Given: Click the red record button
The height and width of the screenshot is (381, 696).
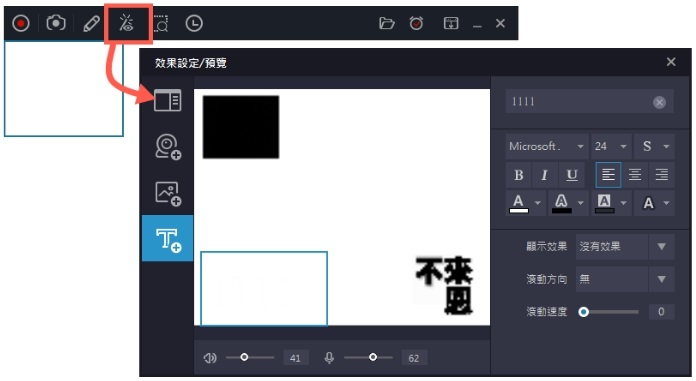Looking at the screenshot, I should click(x=20, y=23).
